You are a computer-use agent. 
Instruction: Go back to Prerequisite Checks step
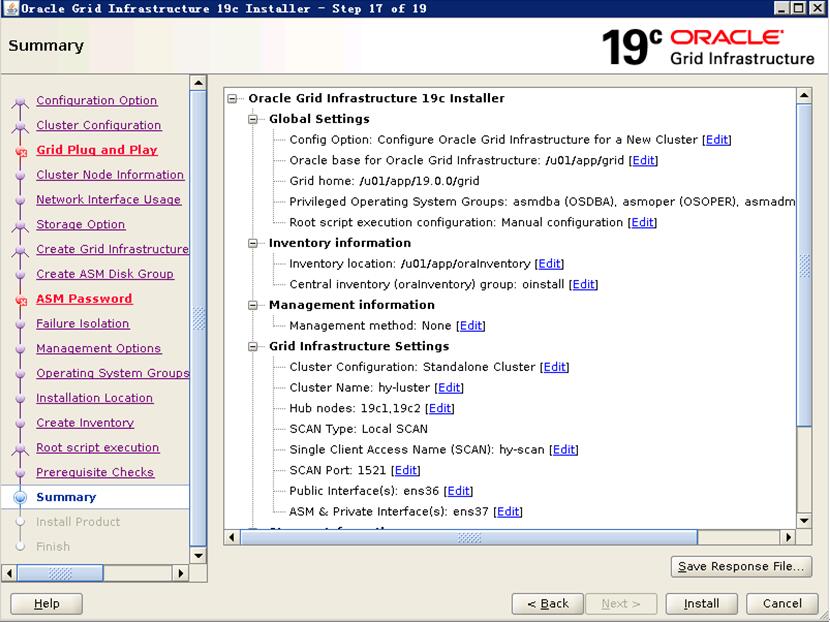(95, 473)
